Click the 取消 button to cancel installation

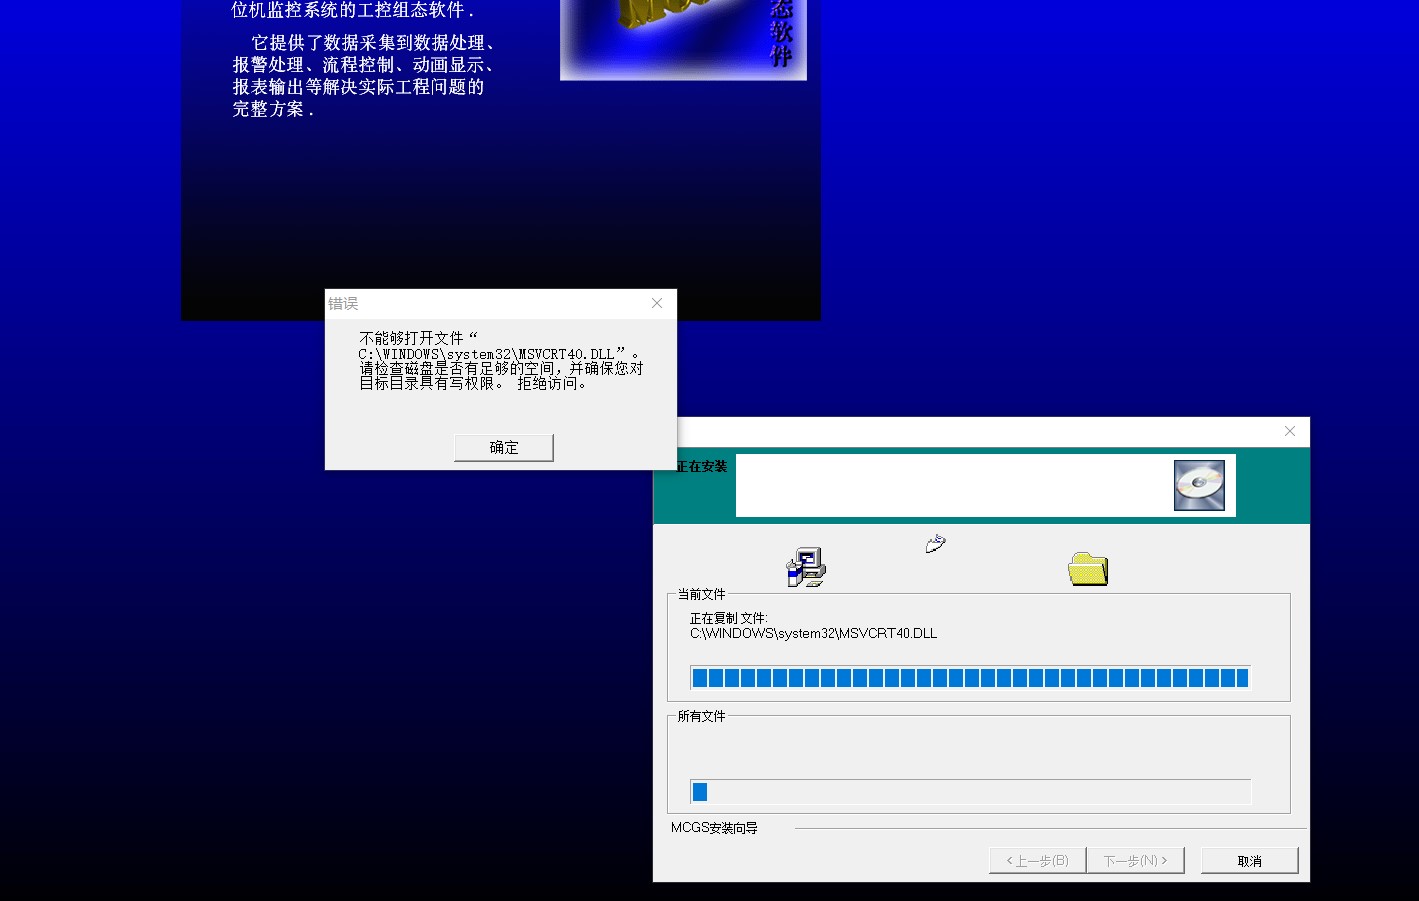[x=1249, y=860]
